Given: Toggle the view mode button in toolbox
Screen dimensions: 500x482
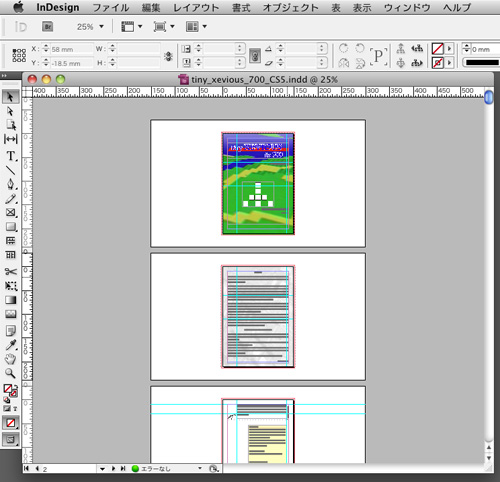Looking at the screenshot, I should (10, 440).
